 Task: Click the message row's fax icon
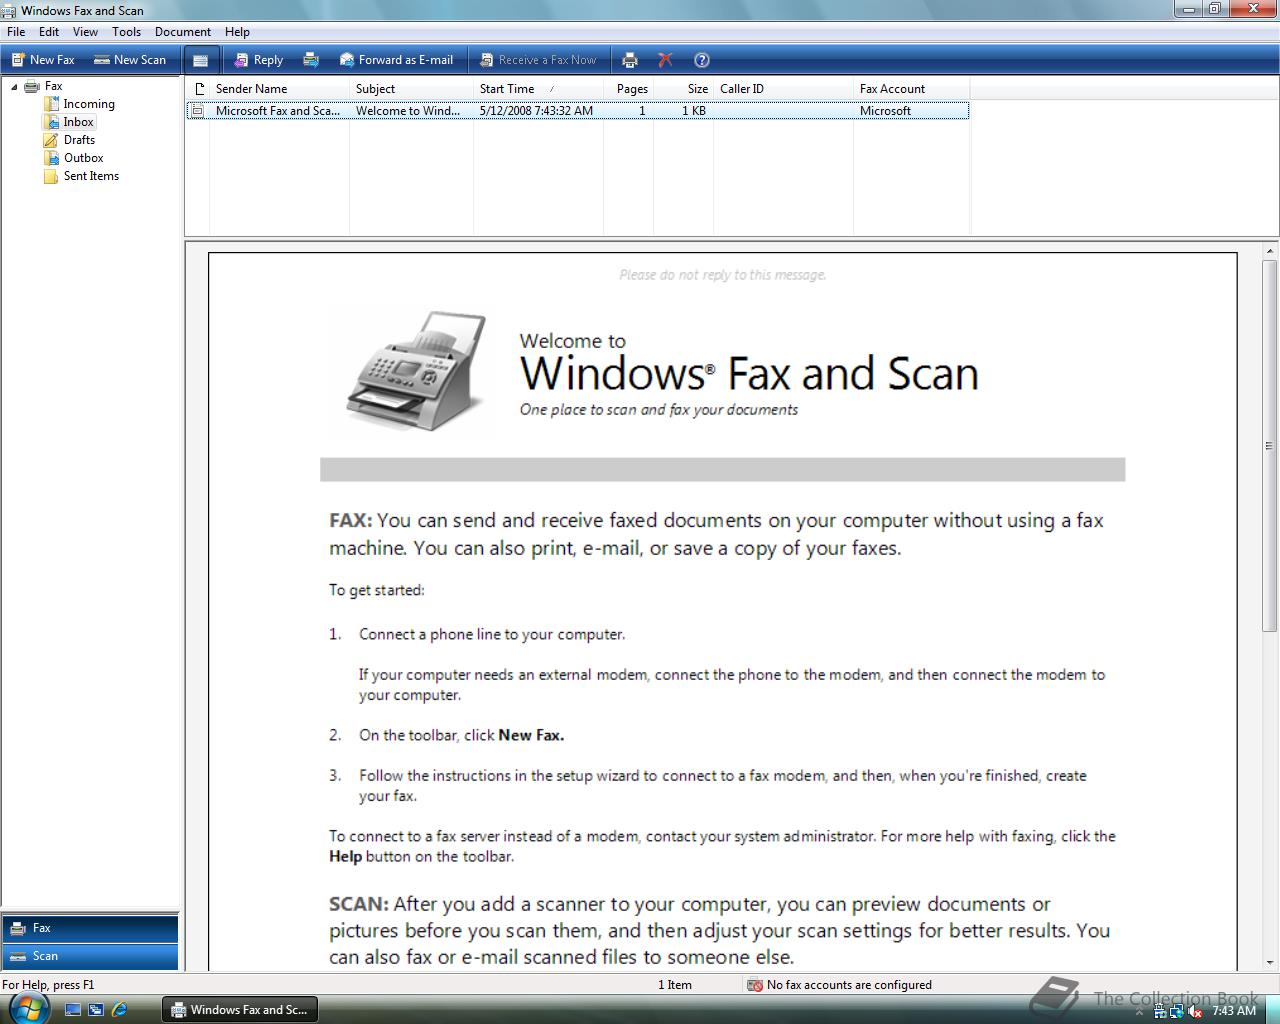click(198, 111)
